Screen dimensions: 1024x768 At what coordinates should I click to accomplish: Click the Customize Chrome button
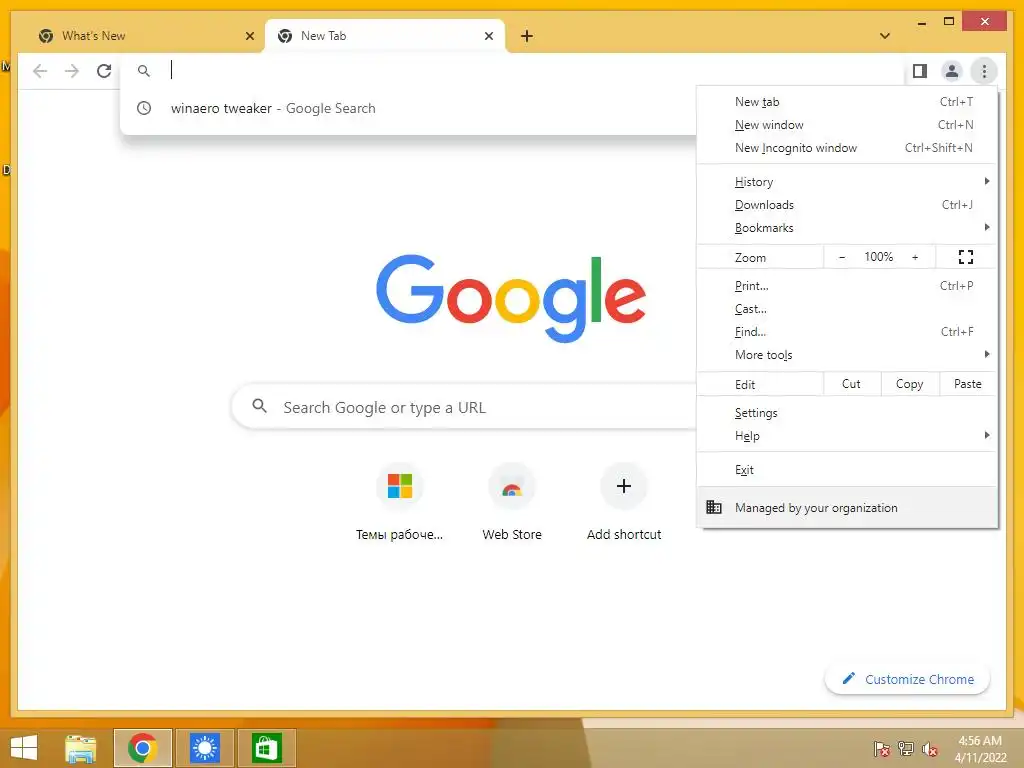click(x=908, y=679)
